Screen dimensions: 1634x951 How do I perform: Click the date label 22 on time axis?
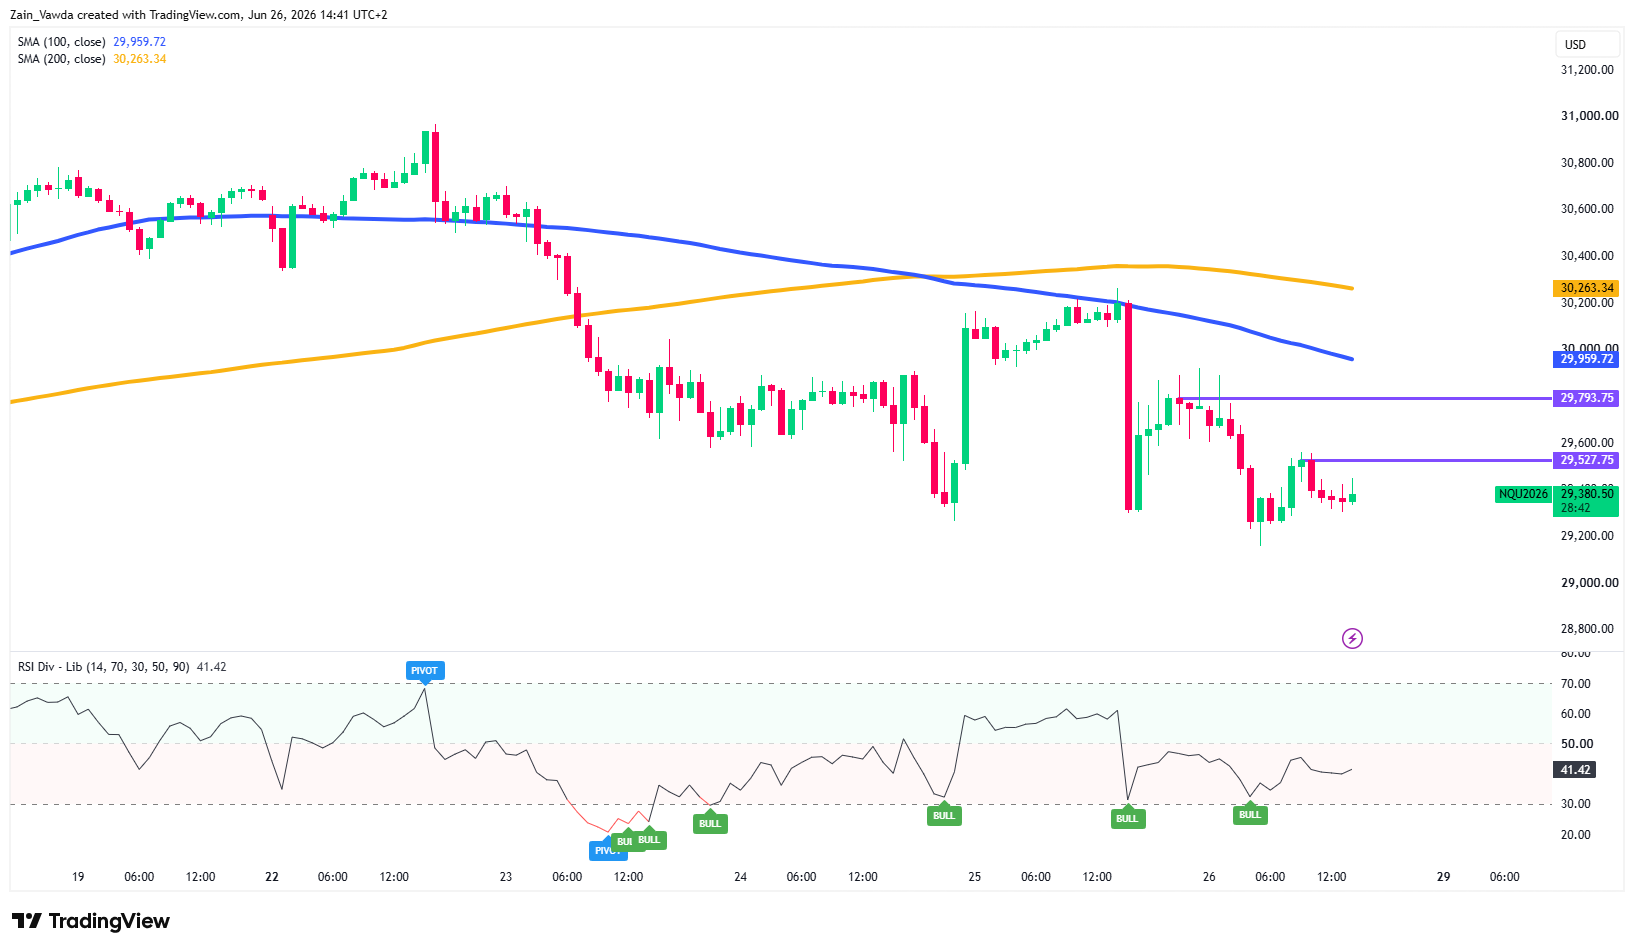(272, 877)
